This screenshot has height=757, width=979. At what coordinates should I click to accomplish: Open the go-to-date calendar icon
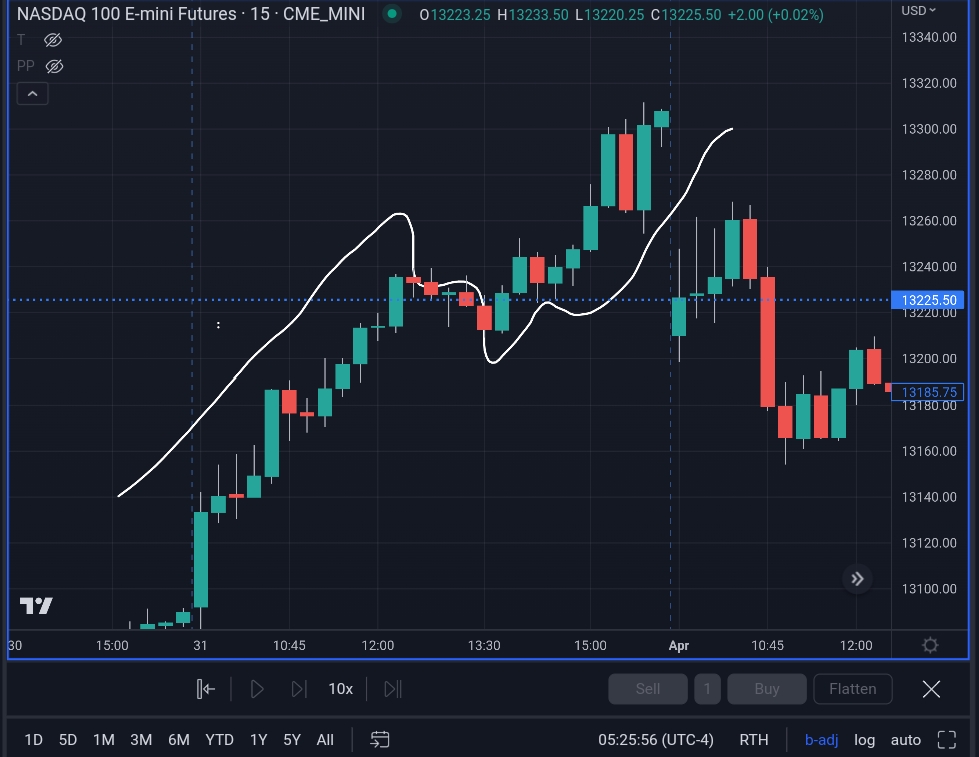(x=380, y=740)
